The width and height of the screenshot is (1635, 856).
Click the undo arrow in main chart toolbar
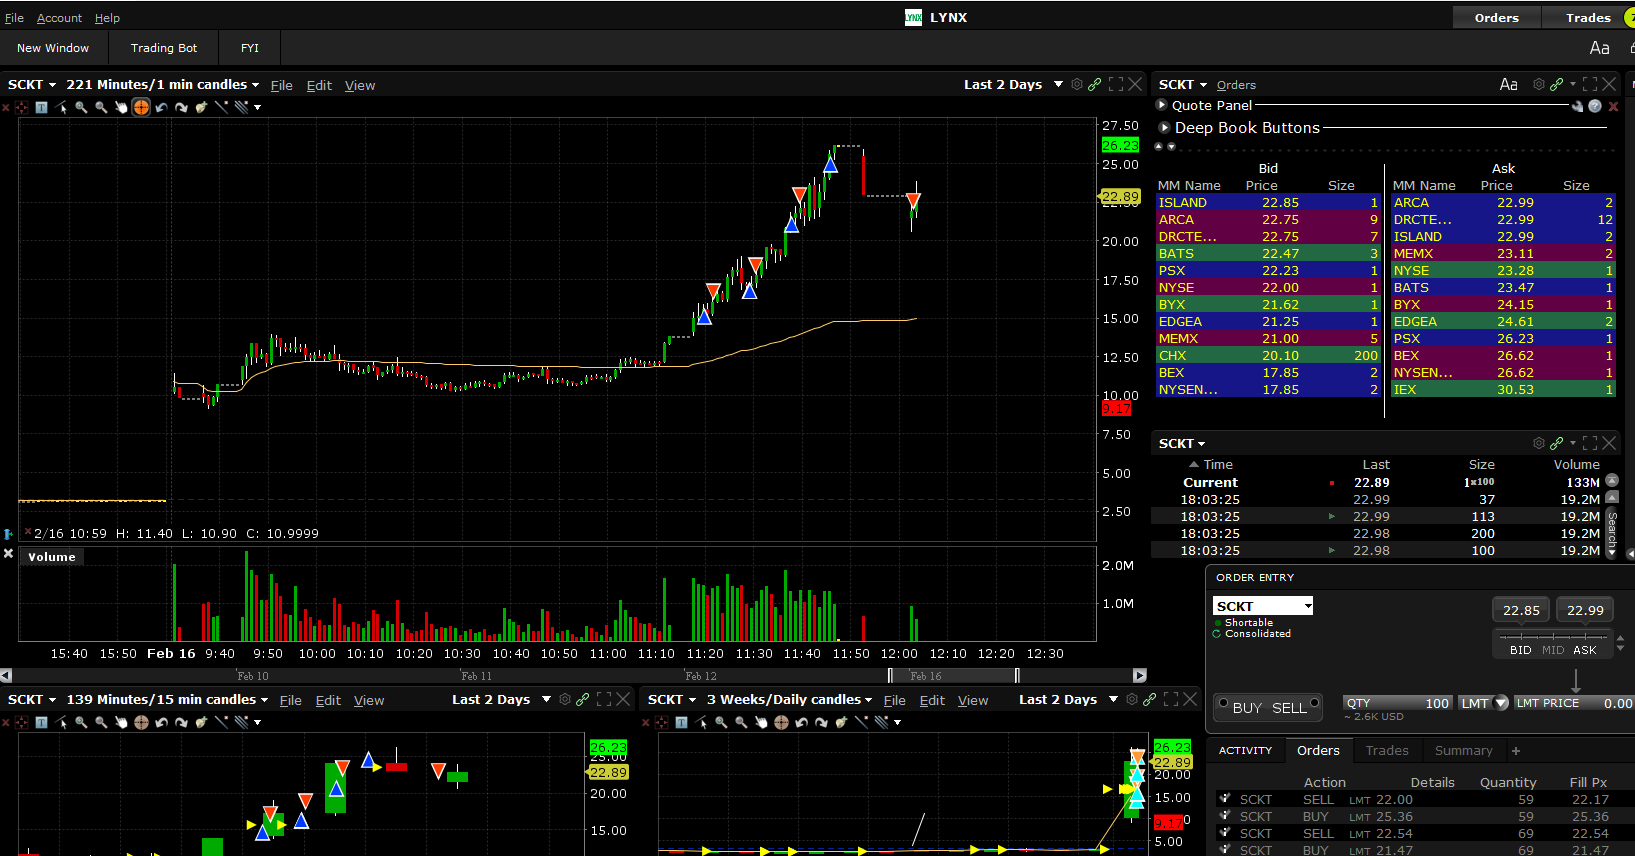161,107
